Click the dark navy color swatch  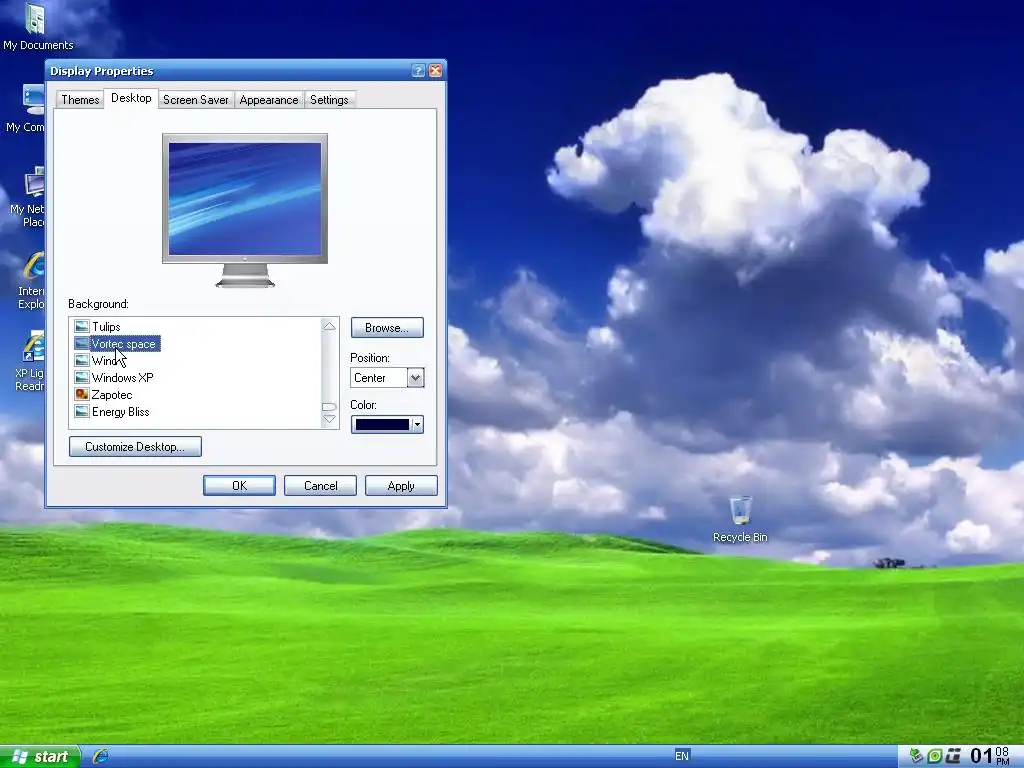(x=382, y=424)
